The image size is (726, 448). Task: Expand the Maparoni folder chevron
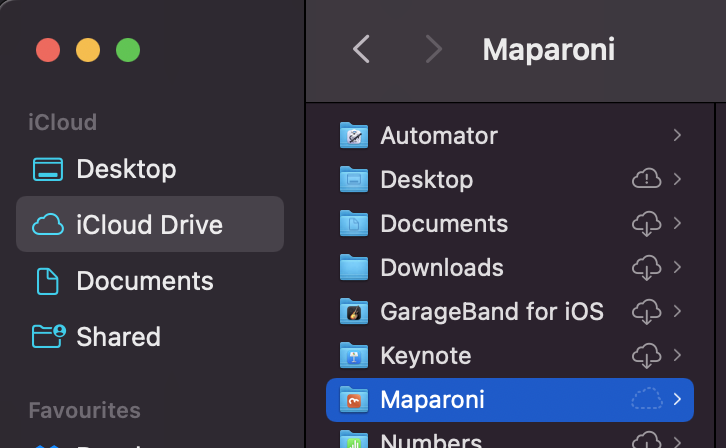coord(677,399)
